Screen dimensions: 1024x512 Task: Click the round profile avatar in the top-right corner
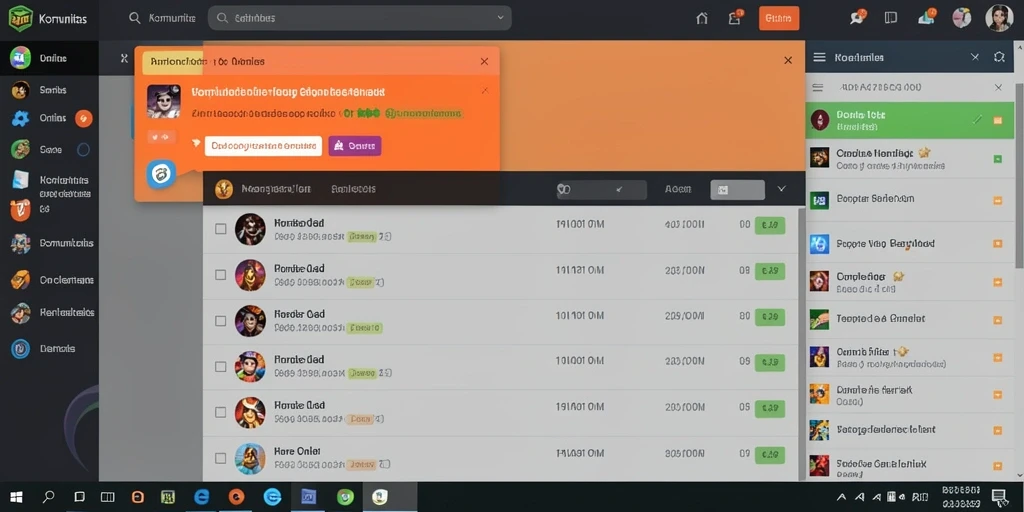(999, 18)
